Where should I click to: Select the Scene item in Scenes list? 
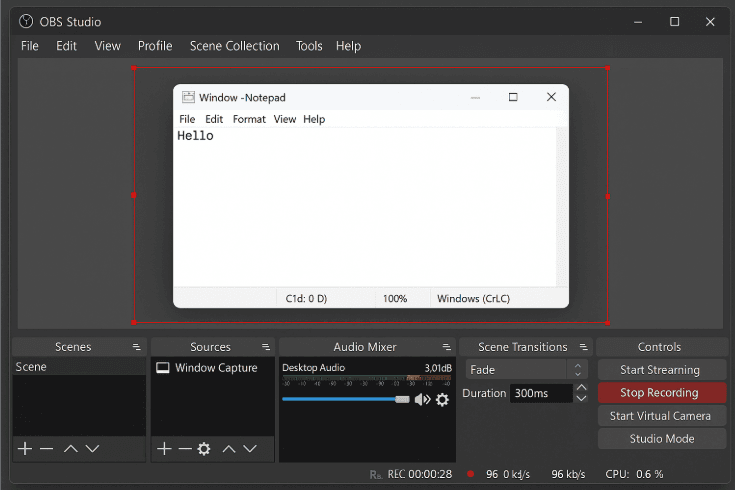click(x=79, y=367)
